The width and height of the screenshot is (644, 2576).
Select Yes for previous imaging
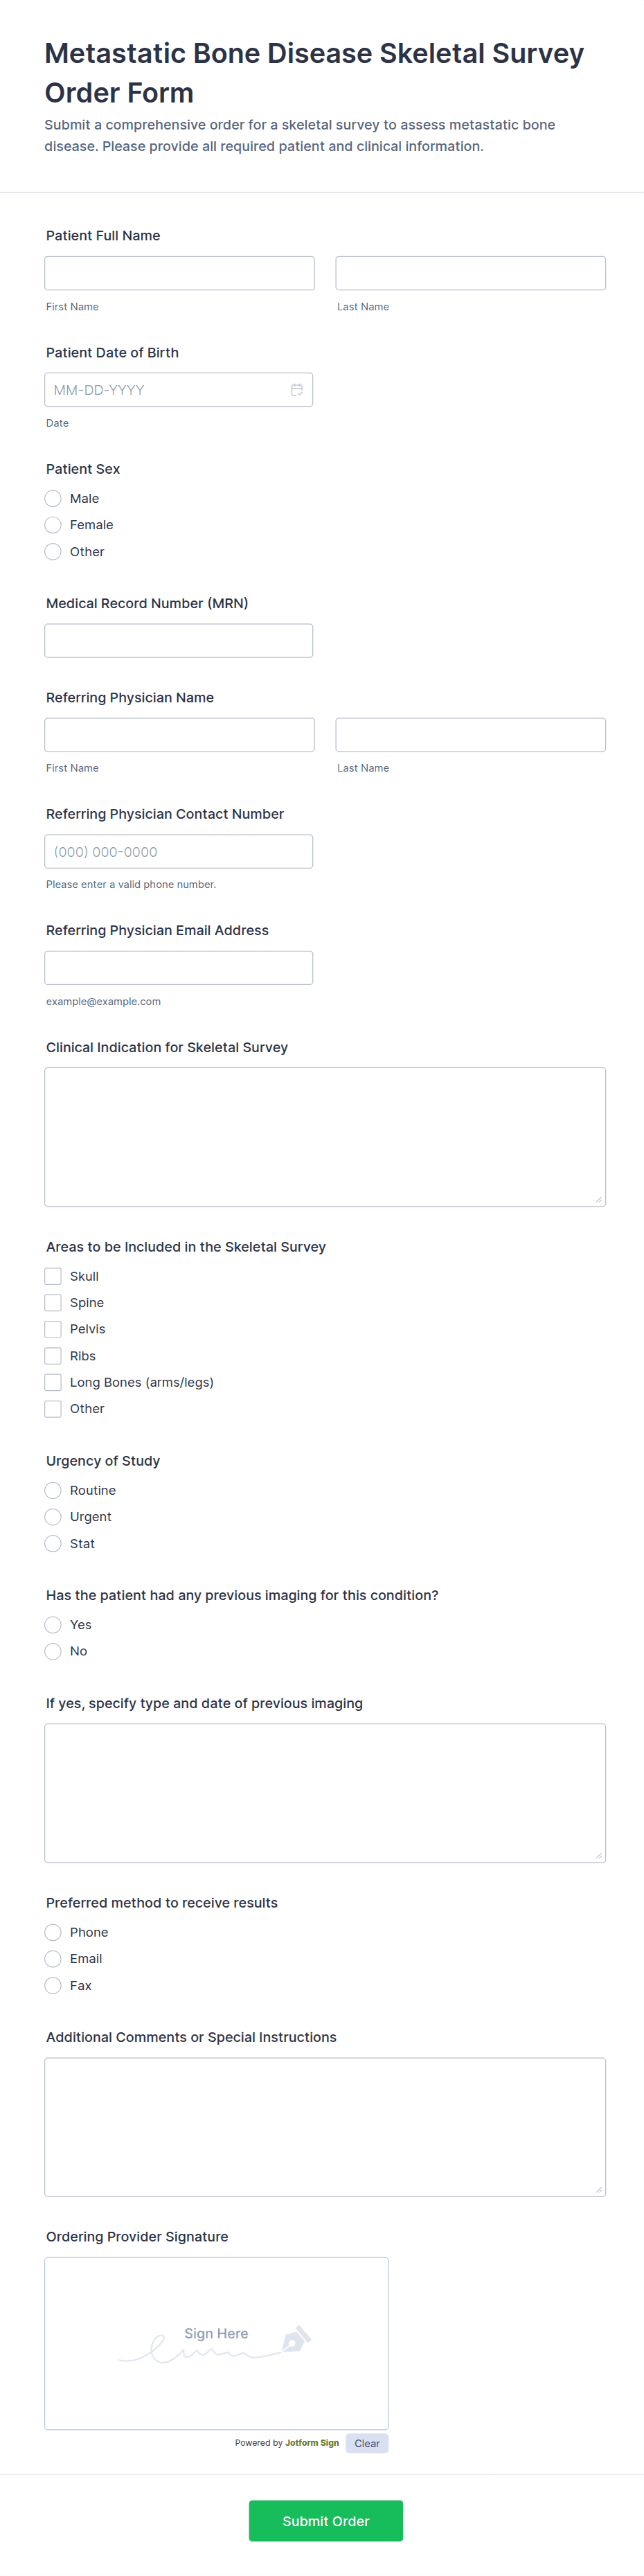click(53, 1624)
